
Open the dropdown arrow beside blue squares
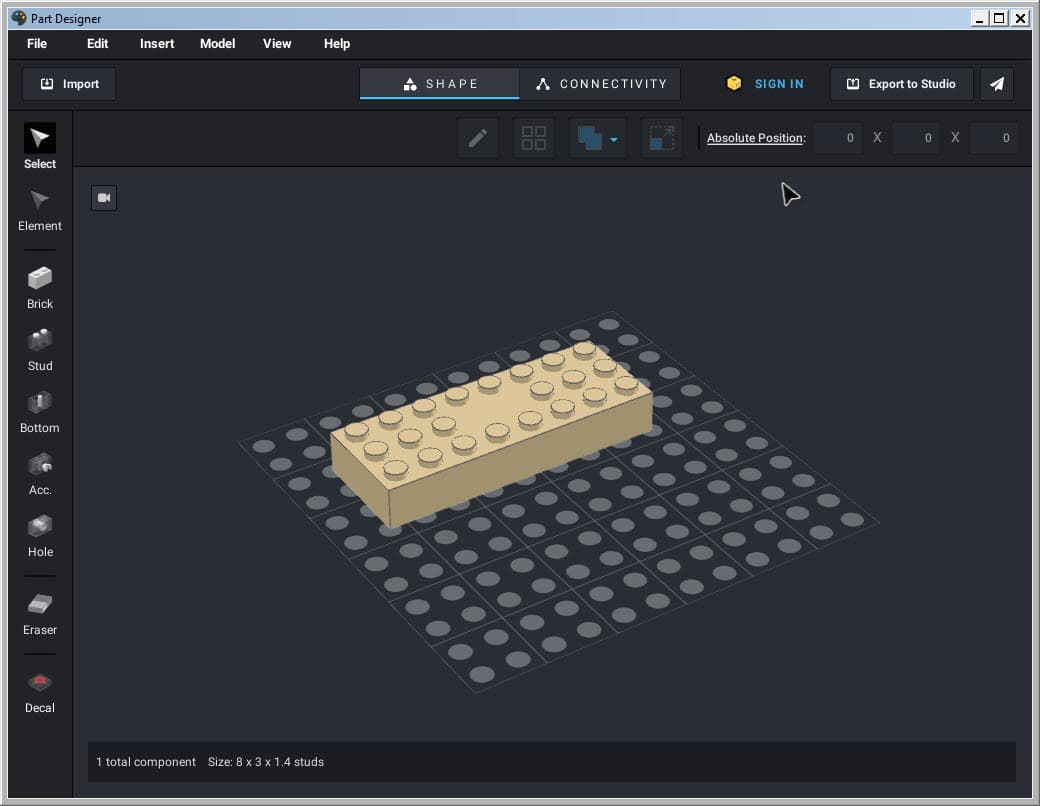pyautogui.click(x=614, y=139)
